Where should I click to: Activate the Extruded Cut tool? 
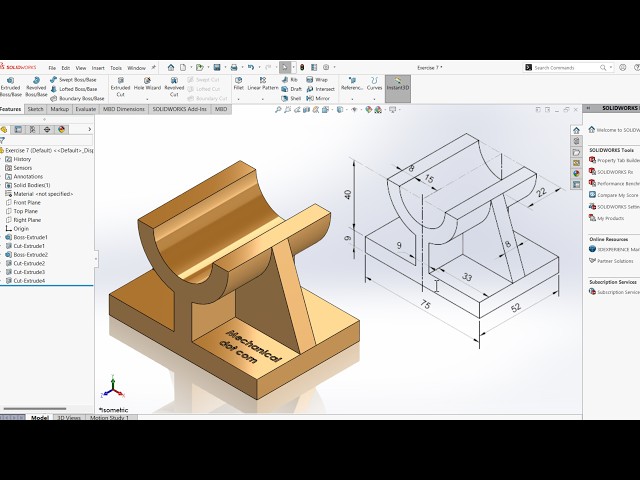(x=120, y=87)
